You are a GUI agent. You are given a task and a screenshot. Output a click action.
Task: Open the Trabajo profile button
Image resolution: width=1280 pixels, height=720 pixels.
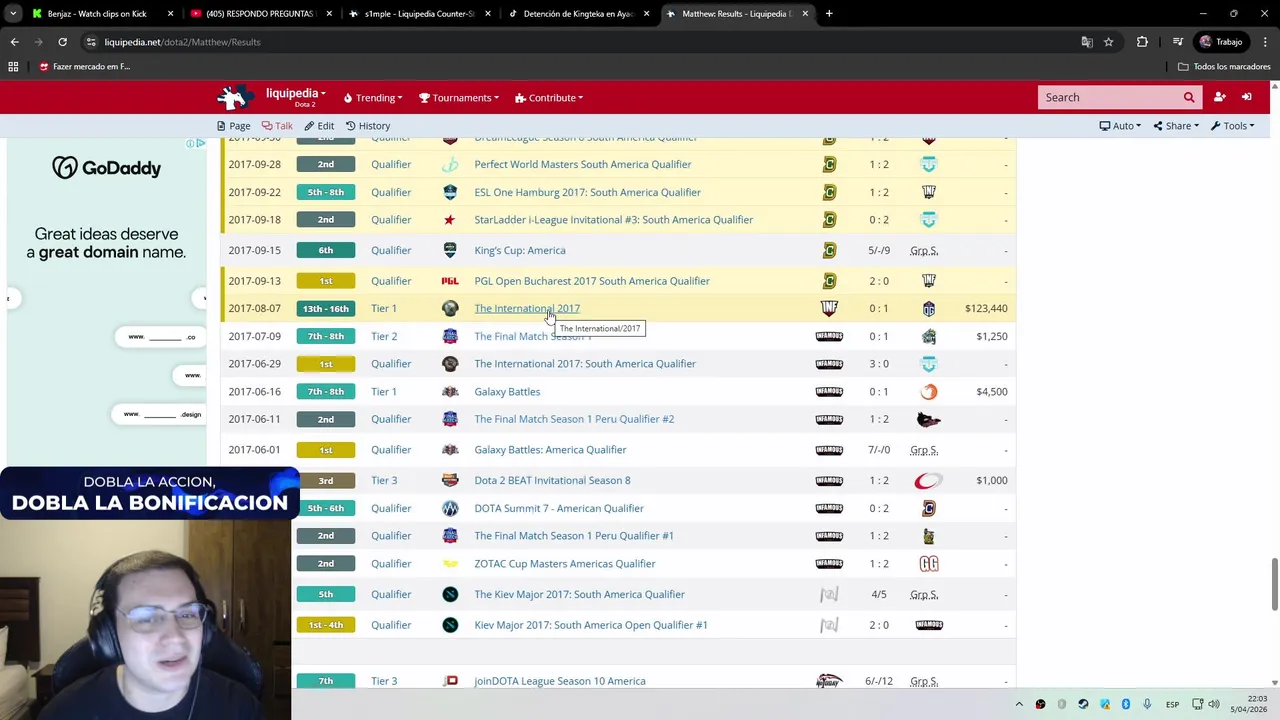tap(1221, 42)
